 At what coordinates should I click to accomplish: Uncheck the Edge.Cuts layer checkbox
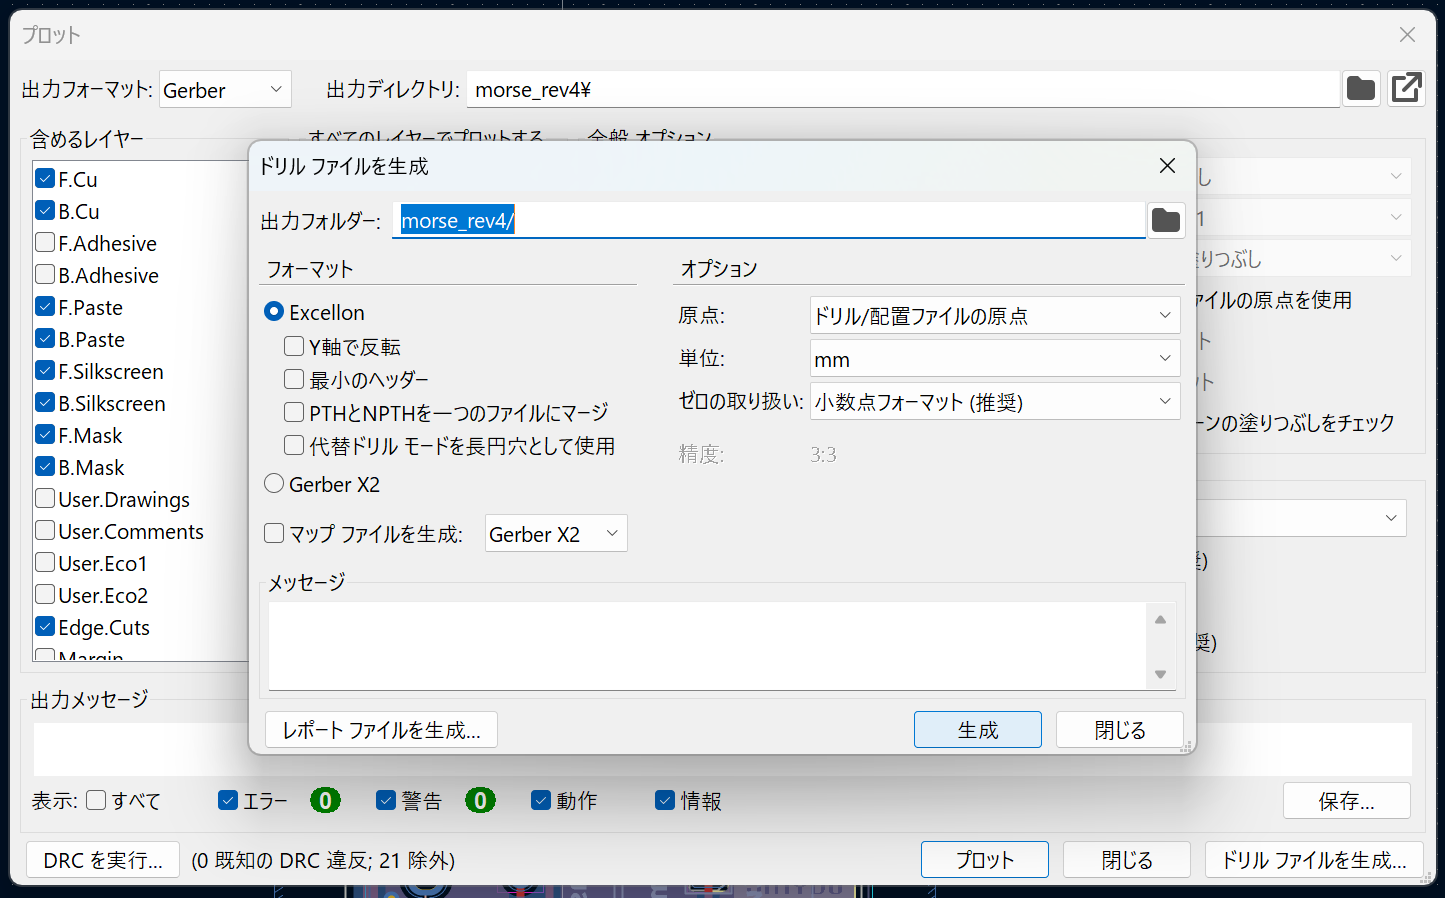point(45,627)
